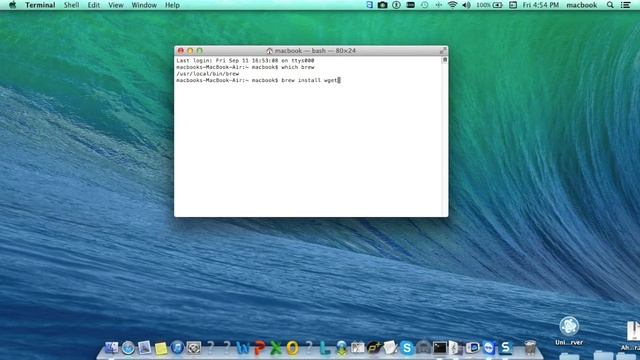Open iTunes from the Dock
The image size is (640, 360).
point(177,348)
